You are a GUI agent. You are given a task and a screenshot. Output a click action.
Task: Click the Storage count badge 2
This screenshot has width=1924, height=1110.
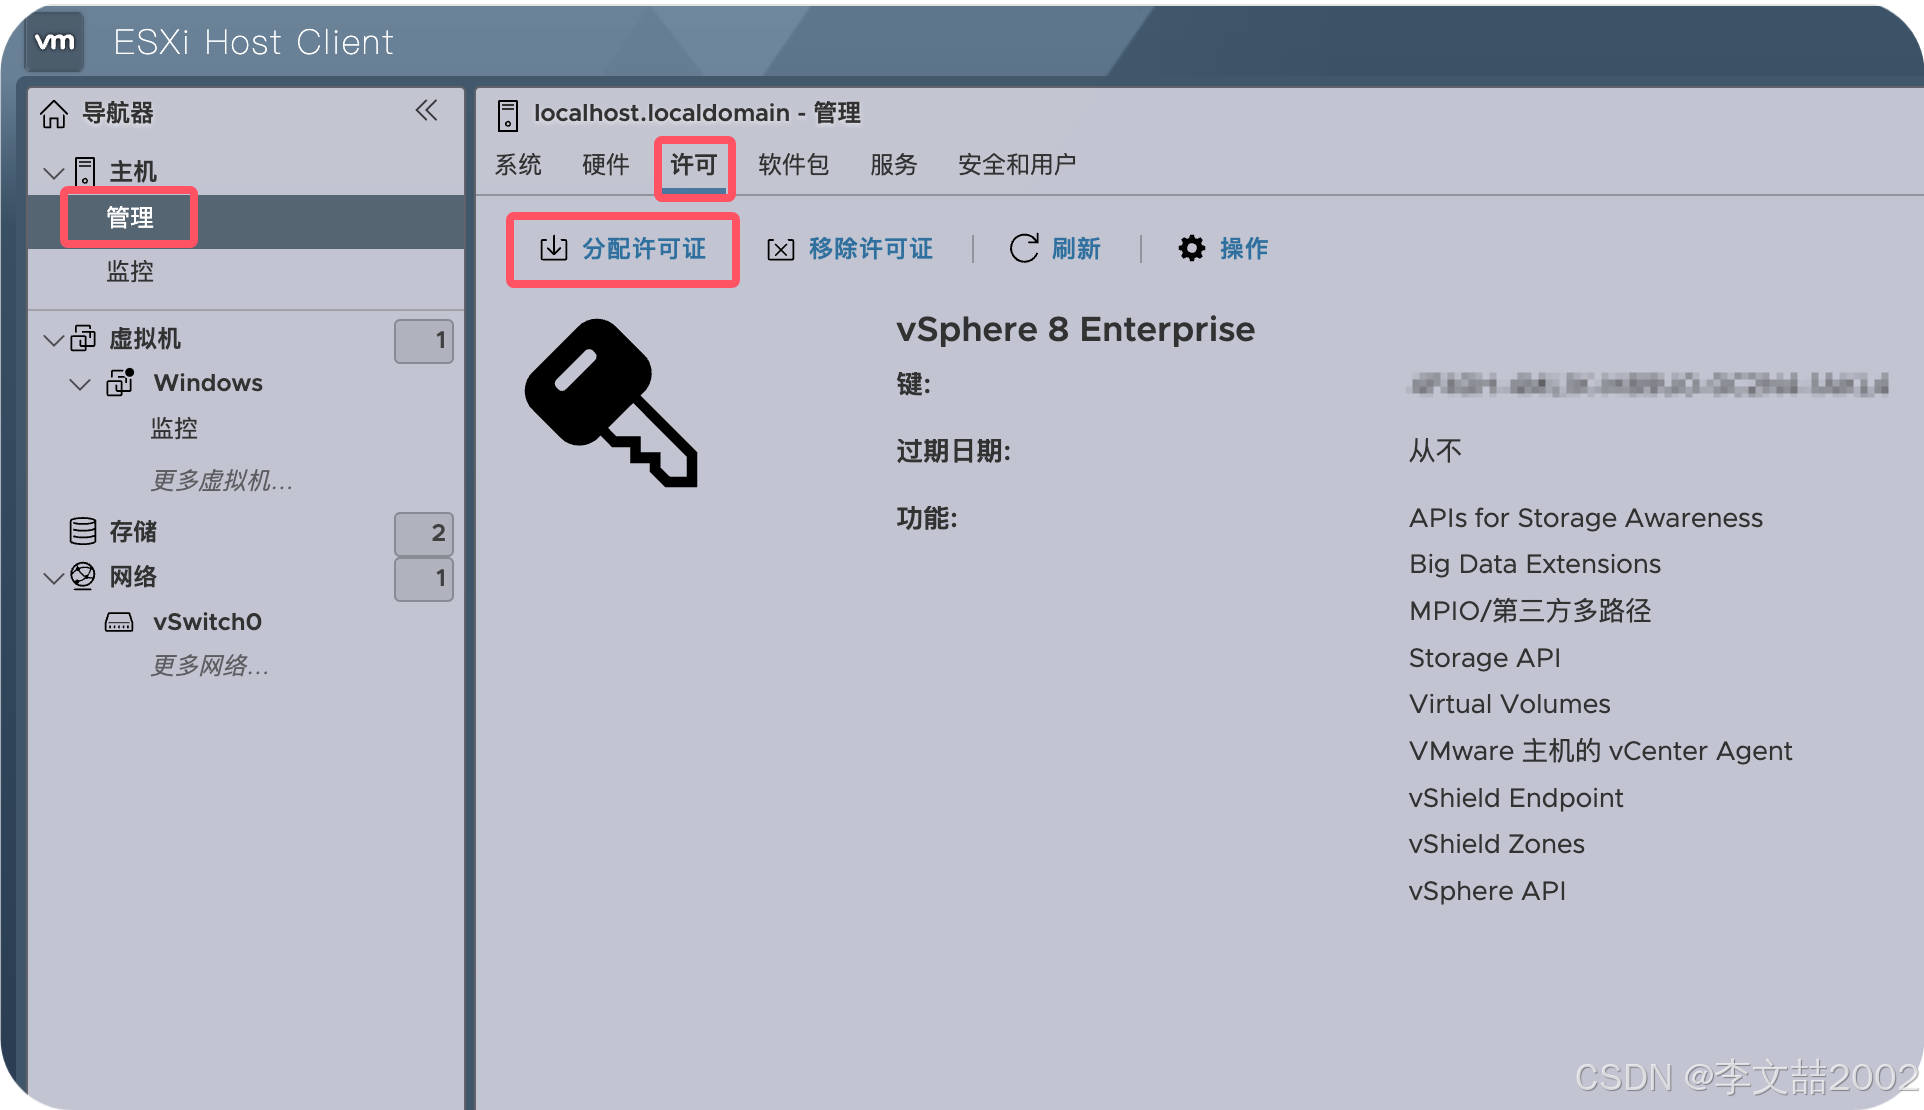(x=424, y=533)
